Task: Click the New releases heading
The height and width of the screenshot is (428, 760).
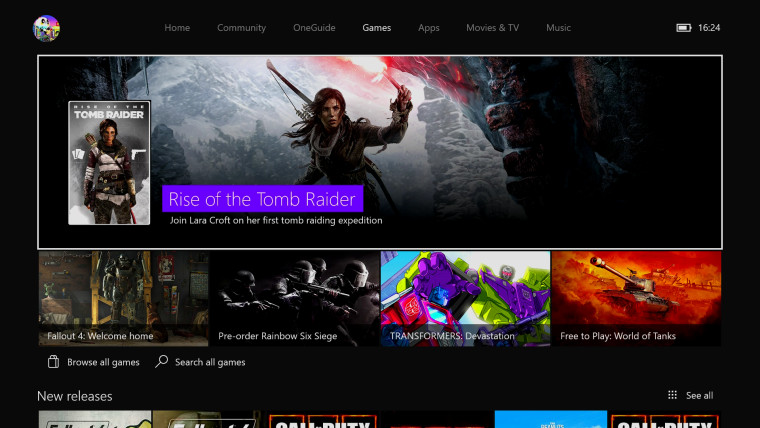Action: click(x=75, y=396)
